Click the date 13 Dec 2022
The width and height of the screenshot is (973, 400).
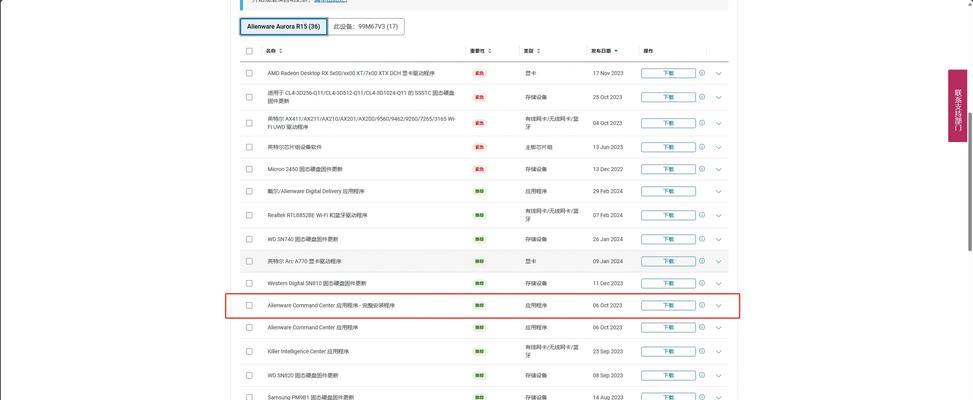[x=608, y=169]
